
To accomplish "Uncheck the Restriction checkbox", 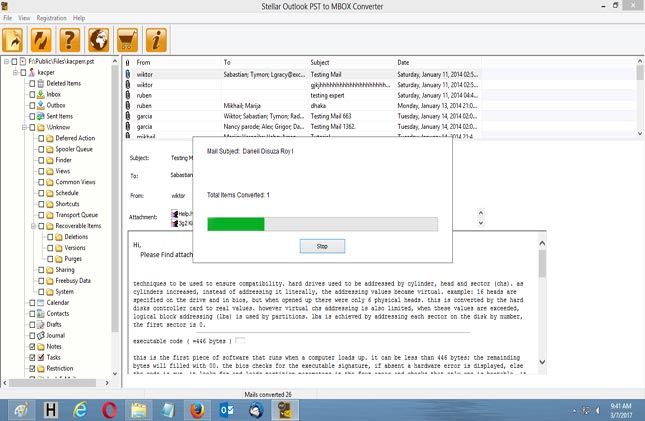I will point(32,368).
